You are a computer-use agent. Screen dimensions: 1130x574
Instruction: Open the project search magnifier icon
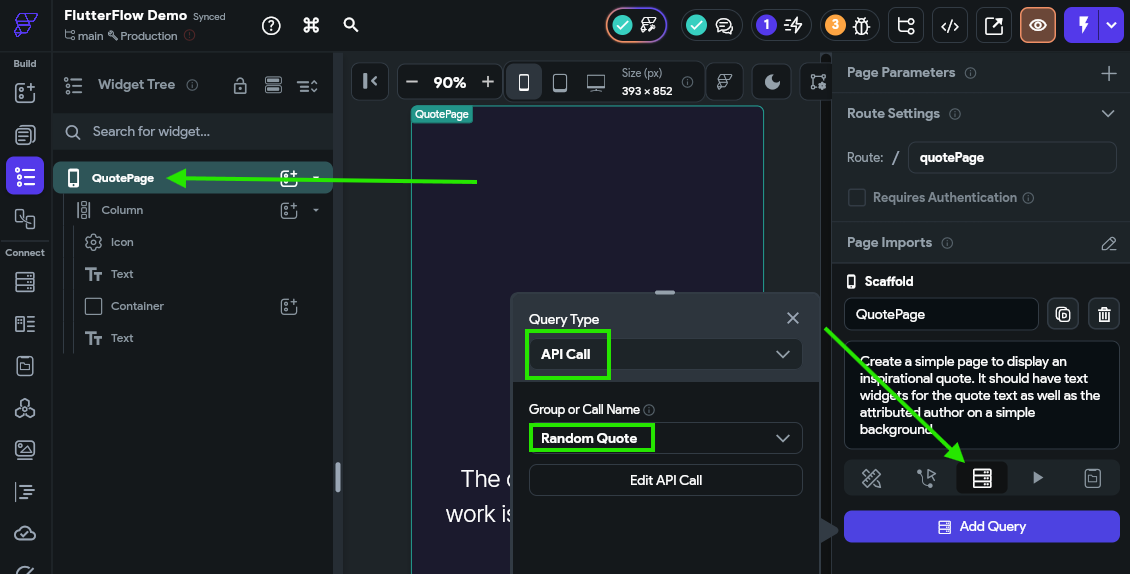click(351, 25)
